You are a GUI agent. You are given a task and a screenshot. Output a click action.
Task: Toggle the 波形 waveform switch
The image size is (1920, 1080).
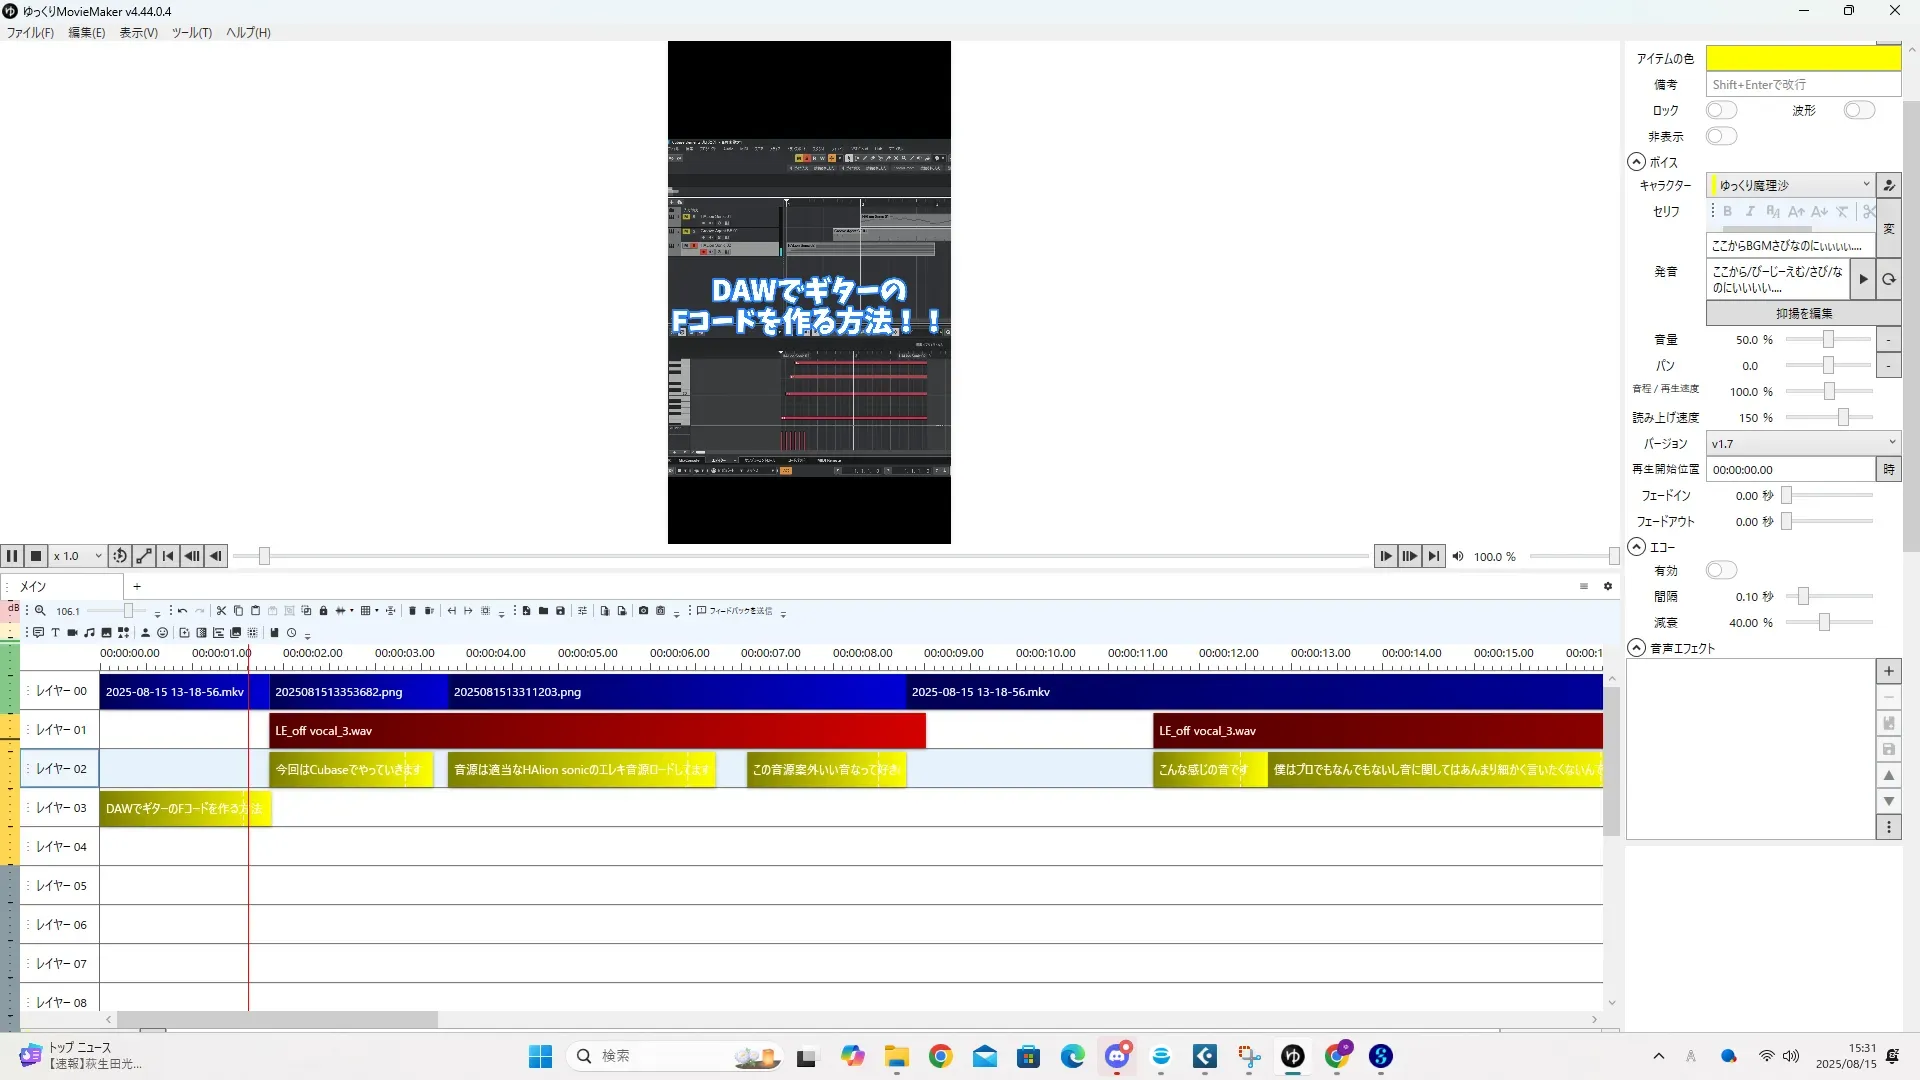tap(1858, 110)
